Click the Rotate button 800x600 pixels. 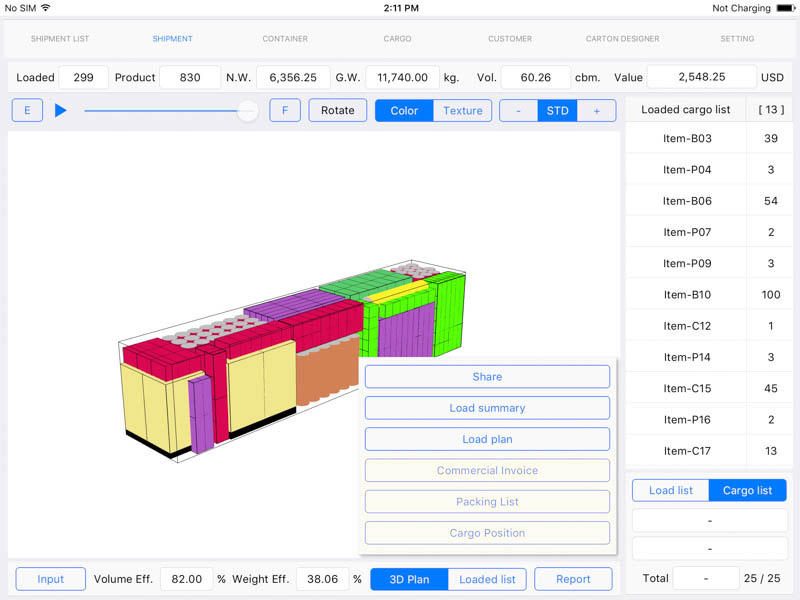pyautogui.click(x=338, y=110)
